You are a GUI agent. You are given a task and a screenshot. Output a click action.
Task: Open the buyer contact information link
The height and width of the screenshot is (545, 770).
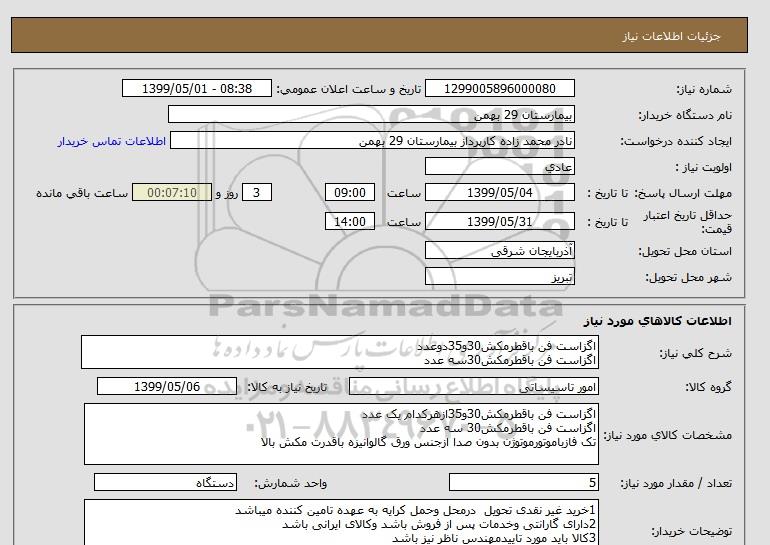pos(111,141)
